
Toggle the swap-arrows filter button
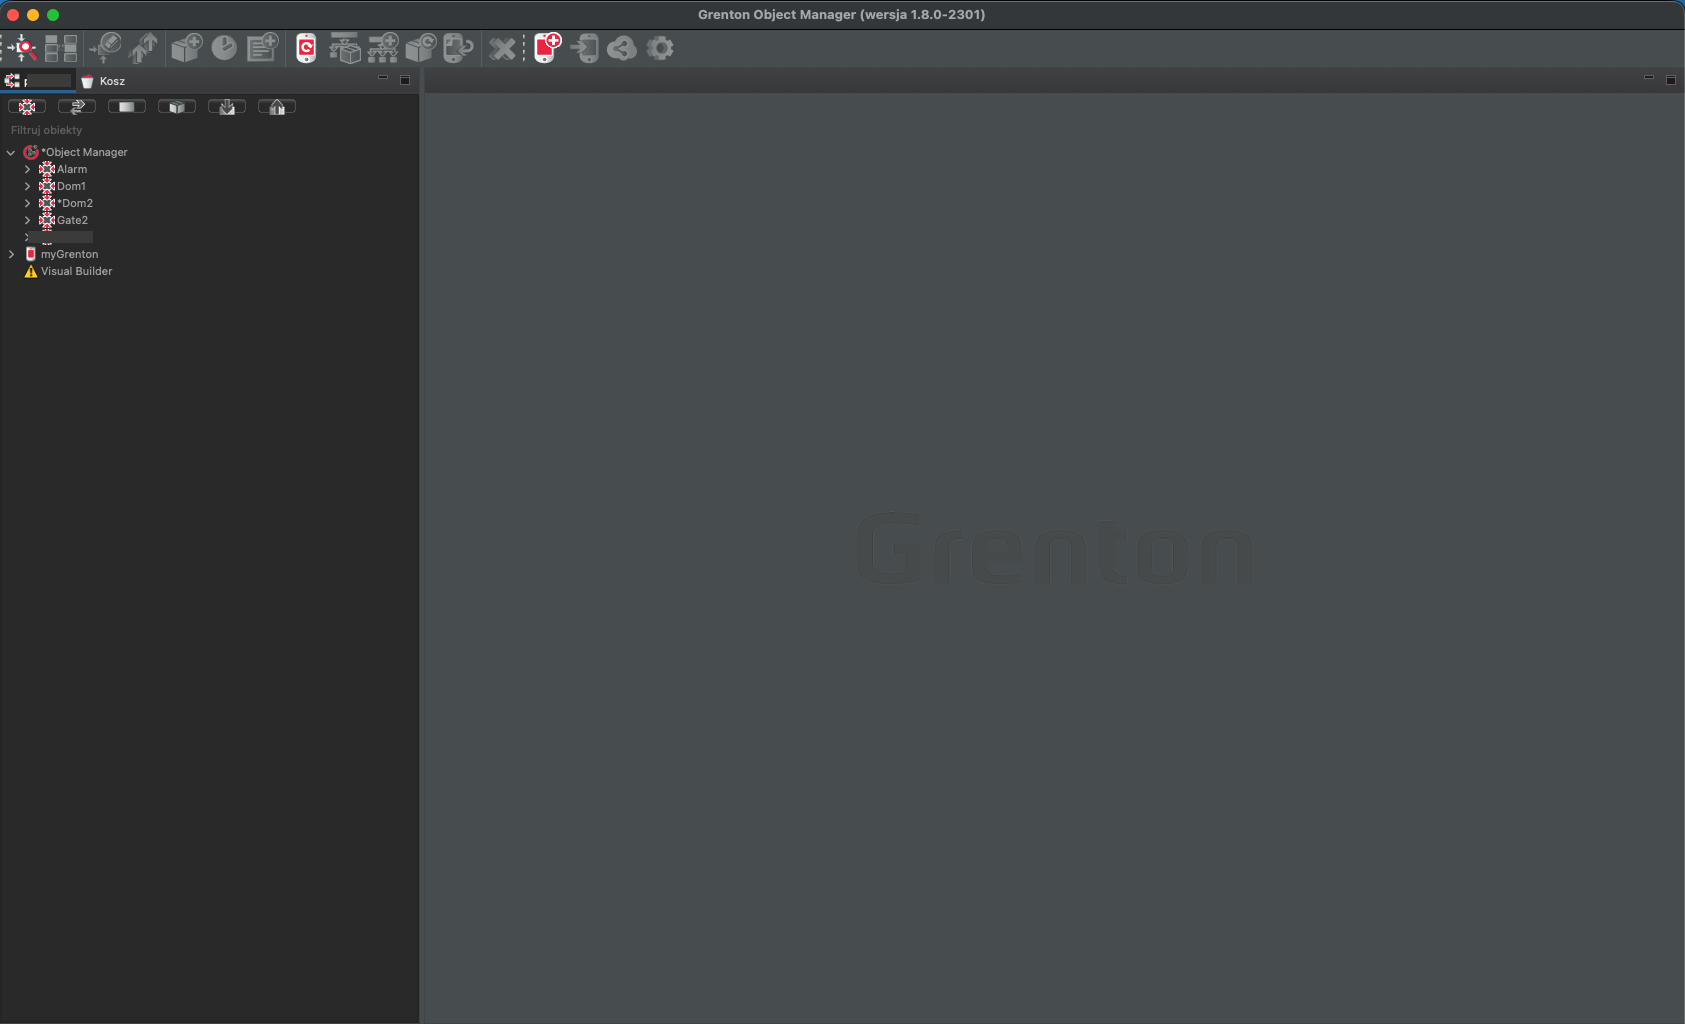coord(77,107)
